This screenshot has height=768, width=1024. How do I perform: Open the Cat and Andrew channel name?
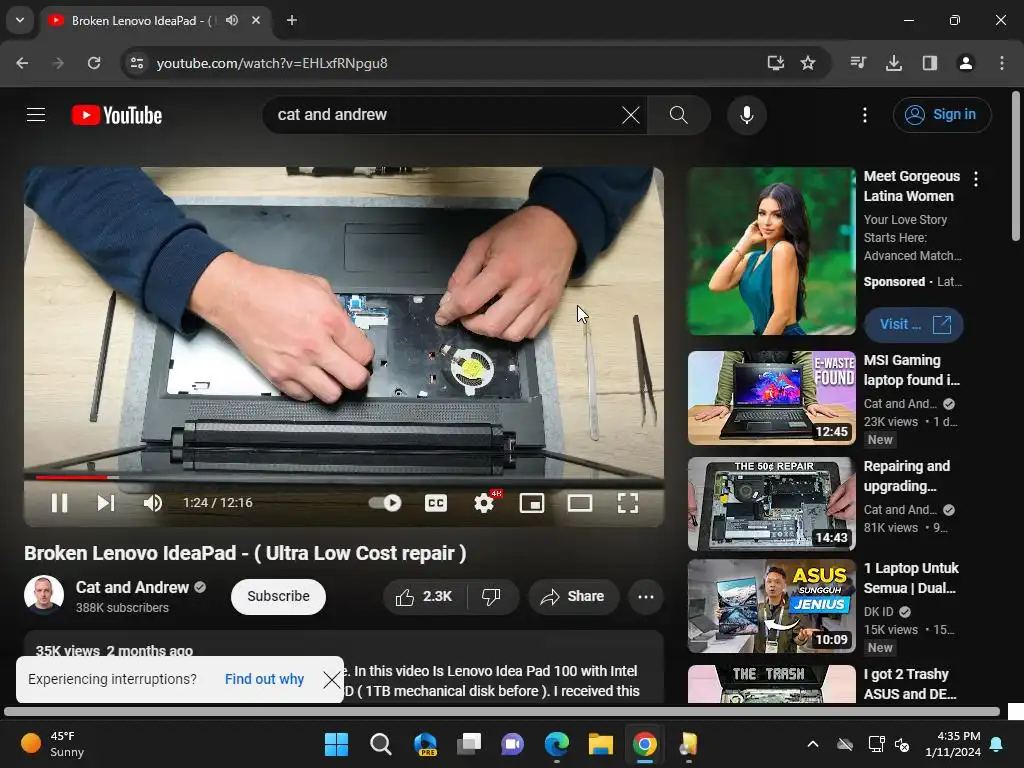tap(132, 587)
